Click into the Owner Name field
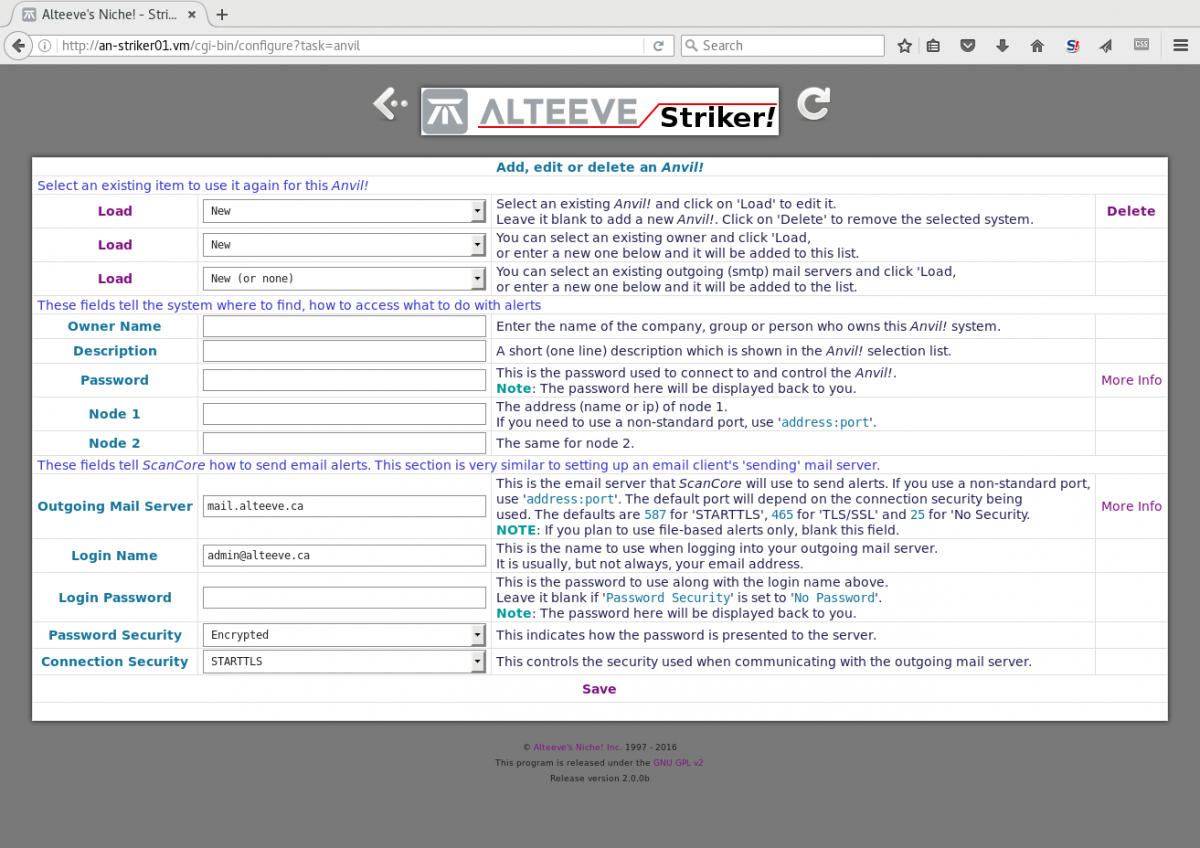Screen dimensions: 1200x848 (344, 326)
